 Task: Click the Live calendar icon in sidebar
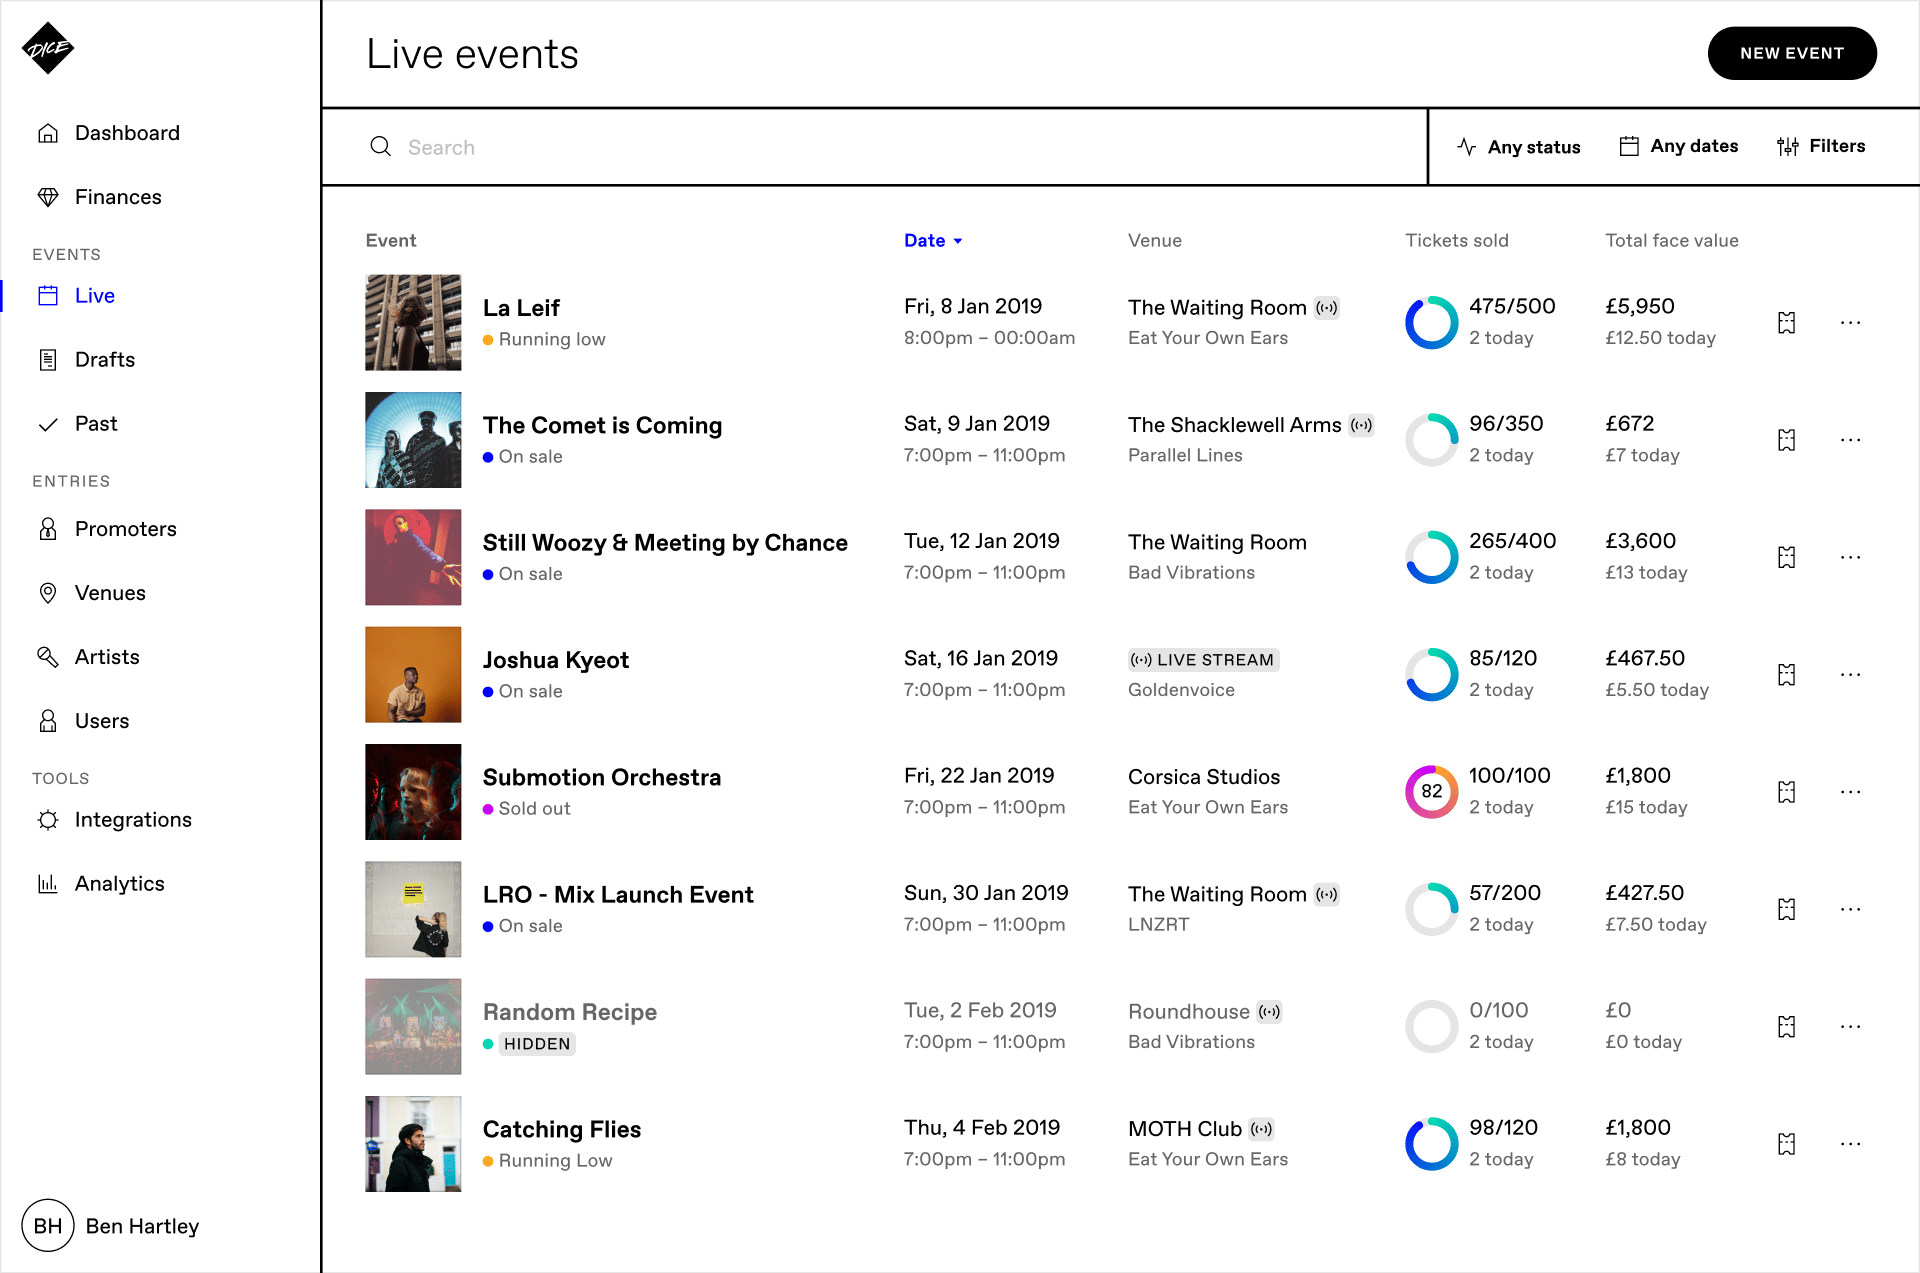(48, 295)
